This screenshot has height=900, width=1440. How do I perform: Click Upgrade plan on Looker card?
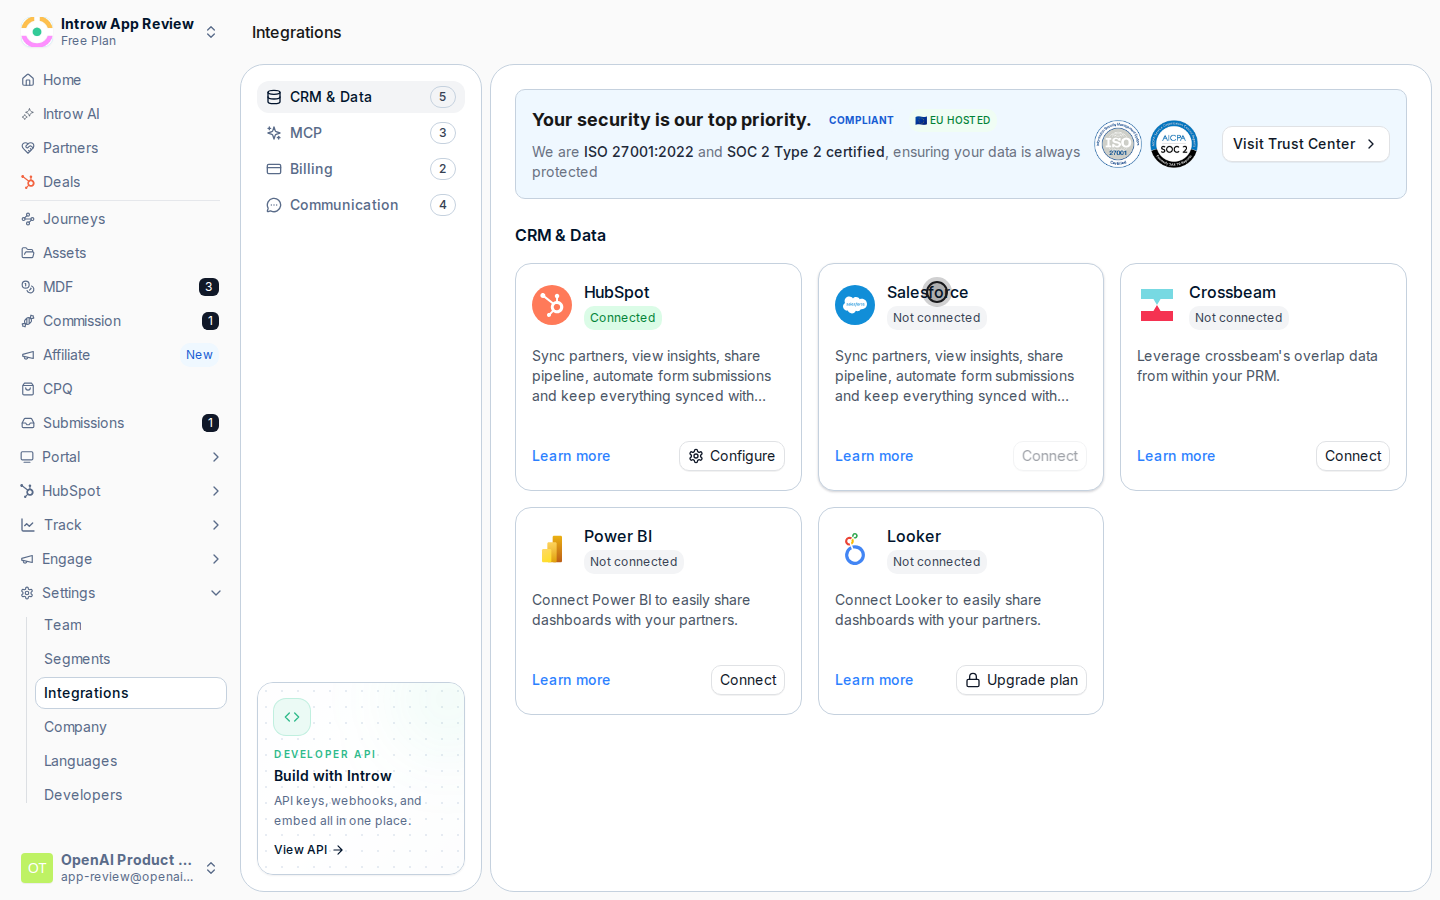click(1021, 680)
